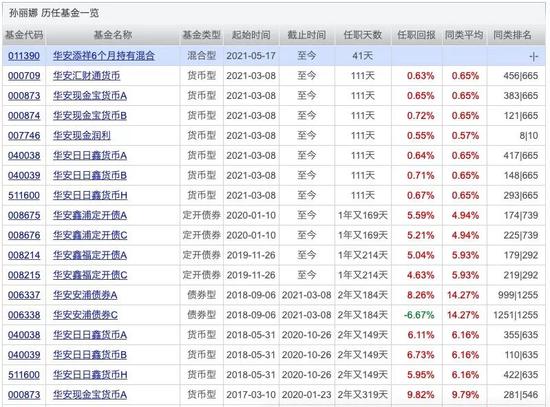Image resolution: width=550 pixels, height=407 pixels.
Task: Select the 0.57% category average cell
Action: tap(465, 136)
